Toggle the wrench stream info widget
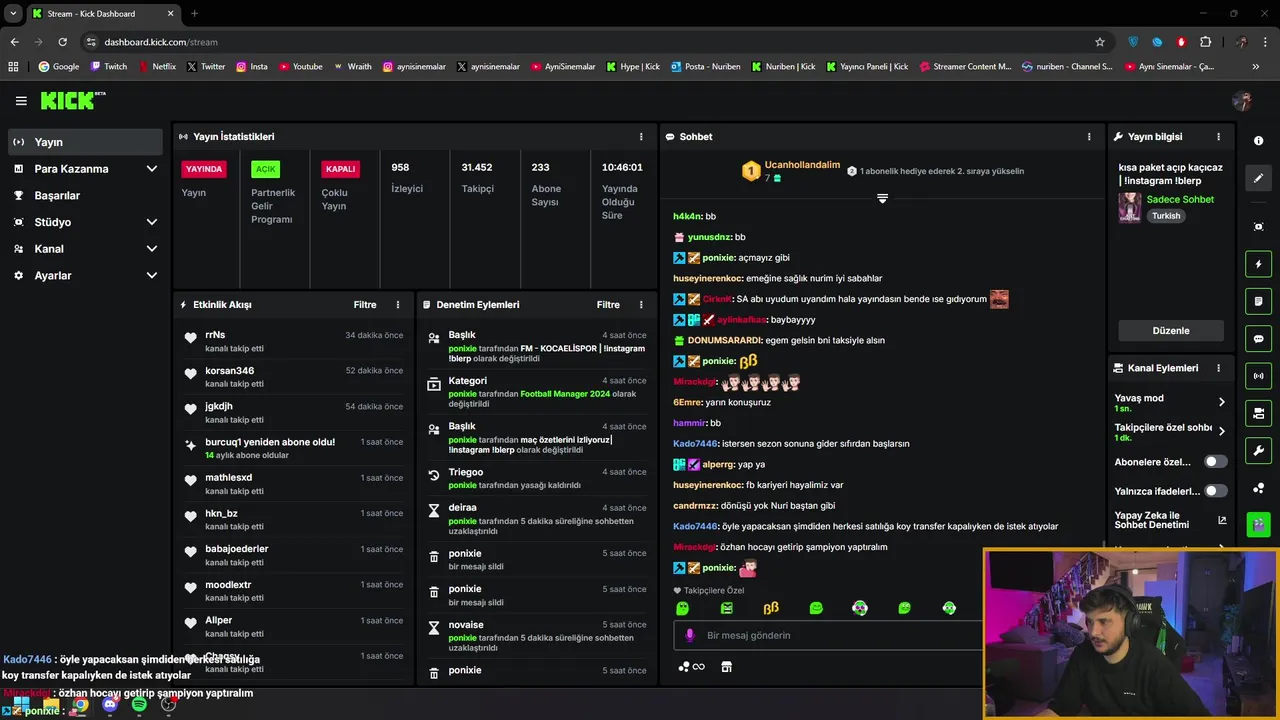This screenshot has height=720, width=1280. click(1259, 450)
